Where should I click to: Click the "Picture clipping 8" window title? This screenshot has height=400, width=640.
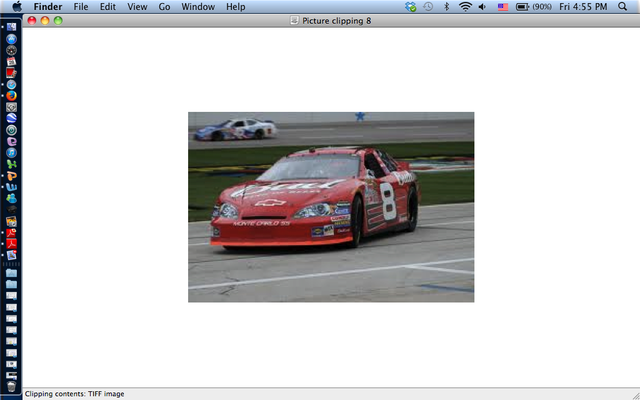tap(337, 21)
